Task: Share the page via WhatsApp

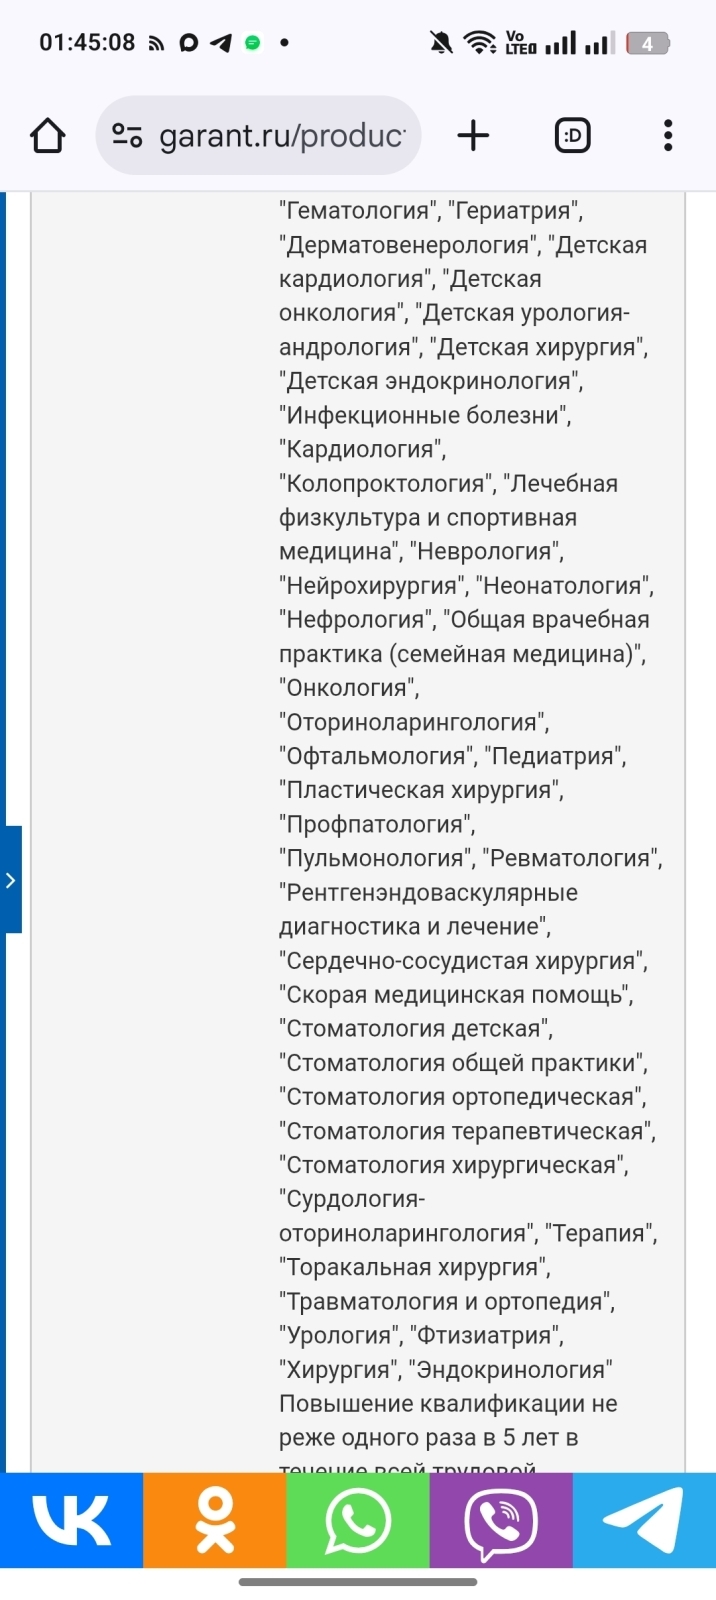Action: point(358,1520)
